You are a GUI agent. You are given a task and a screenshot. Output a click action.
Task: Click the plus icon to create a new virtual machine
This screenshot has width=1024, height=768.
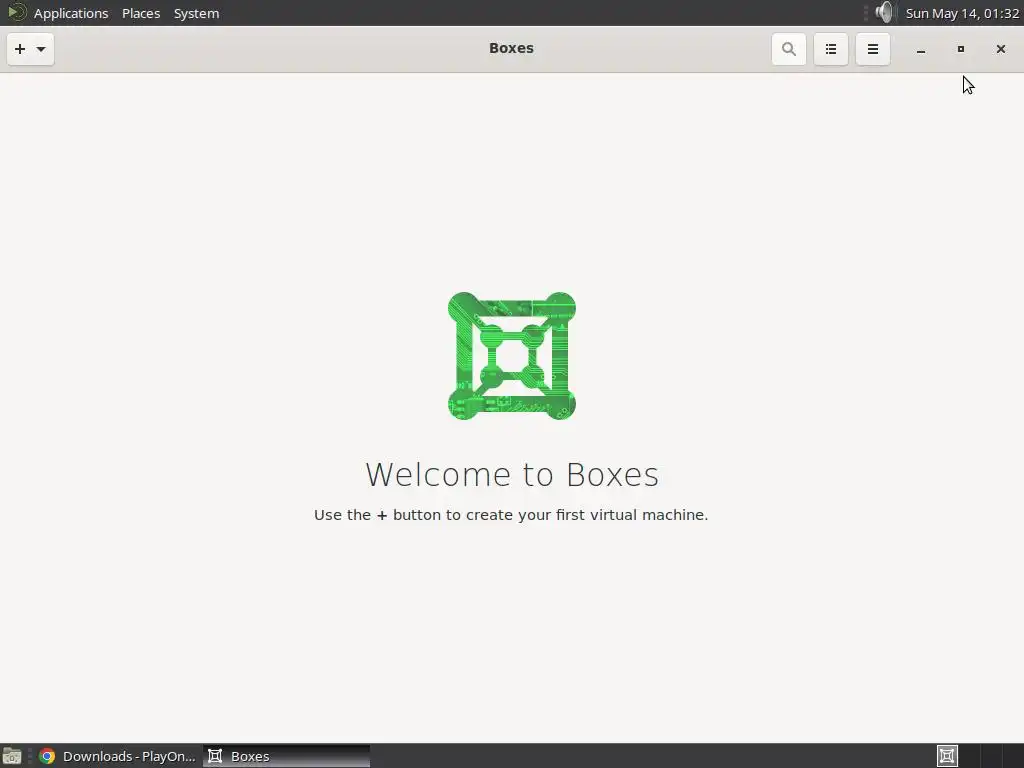20,49
